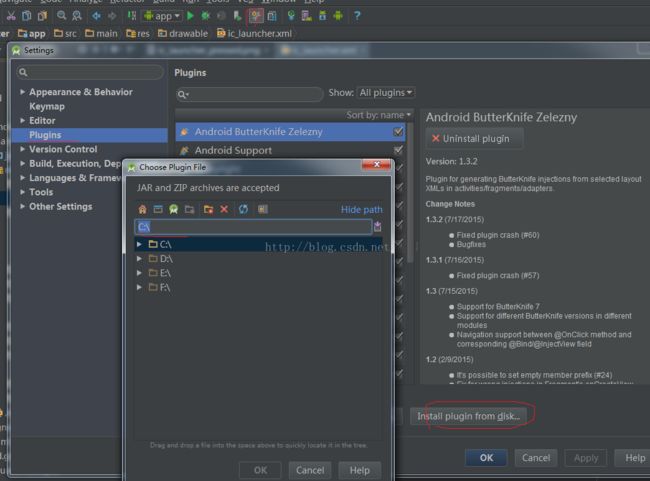
Task: Click the Find magnifier icon in the toolbar
Action: (x=61, y=16)
